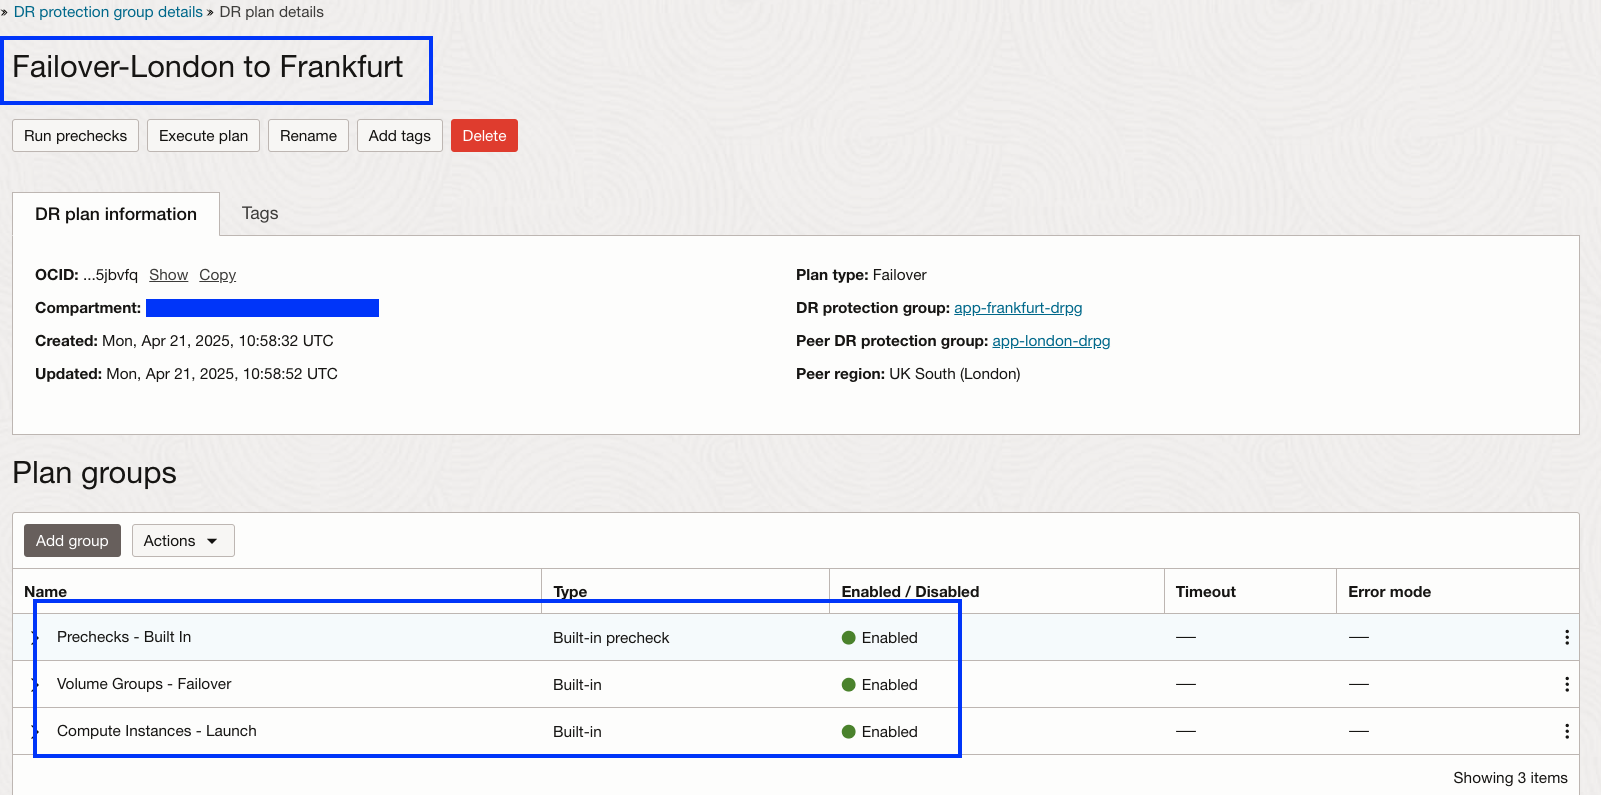1601x795 pixels.
Task: Click the Updated date value
Action: pos(222,374)
